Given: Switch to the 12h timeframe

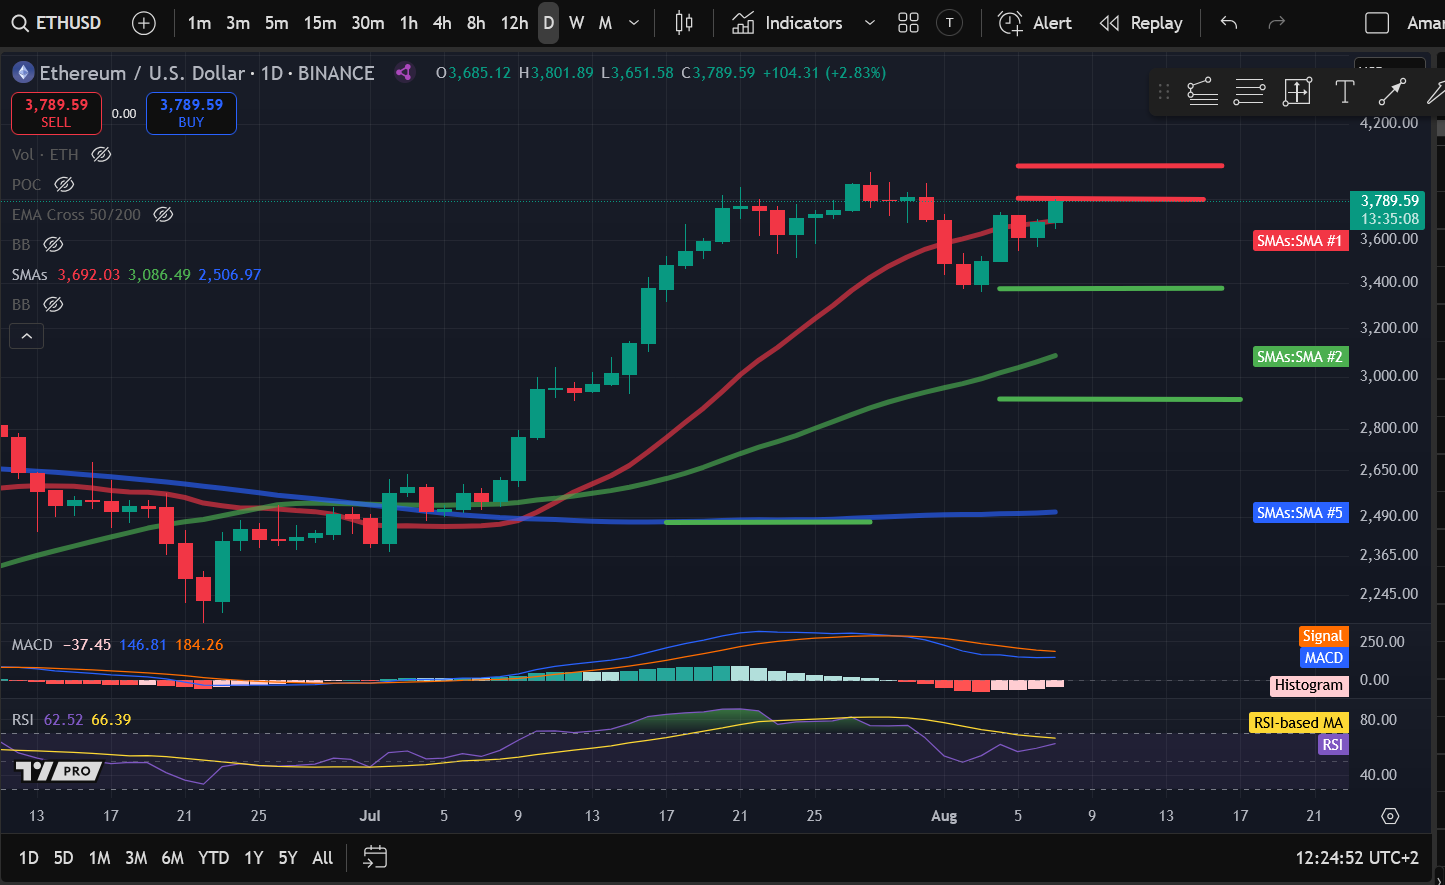Looking at the screenshot, I should (514, 23).
